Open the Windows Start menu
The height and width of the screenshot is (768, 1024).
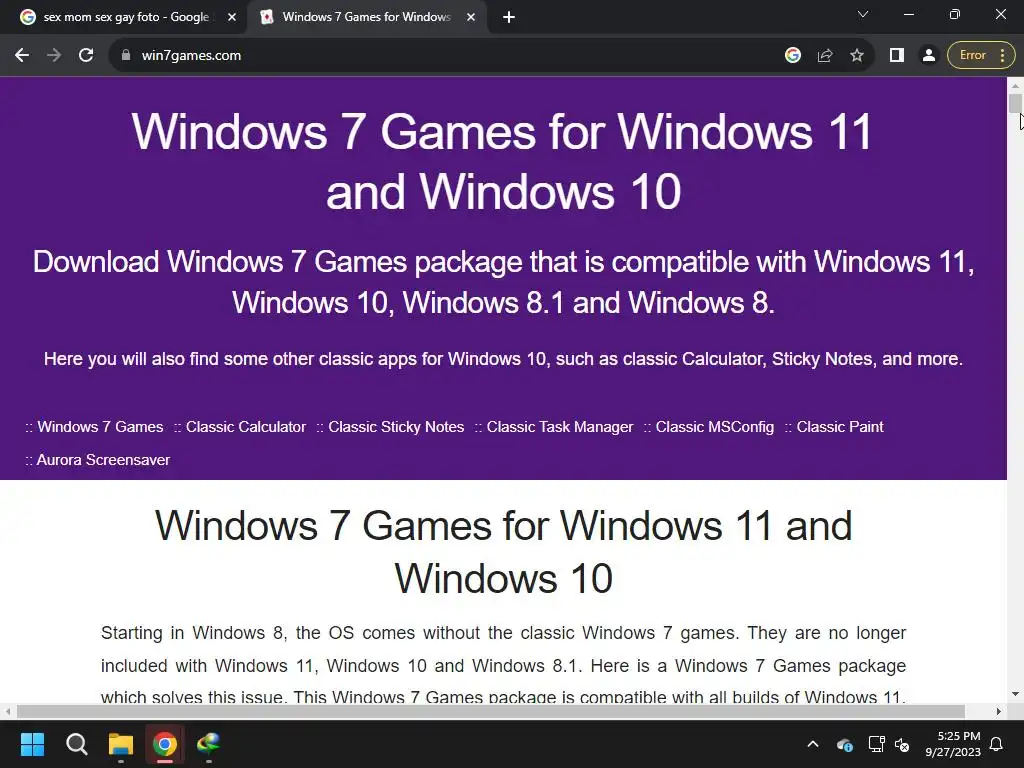click(x=32, y=744)
